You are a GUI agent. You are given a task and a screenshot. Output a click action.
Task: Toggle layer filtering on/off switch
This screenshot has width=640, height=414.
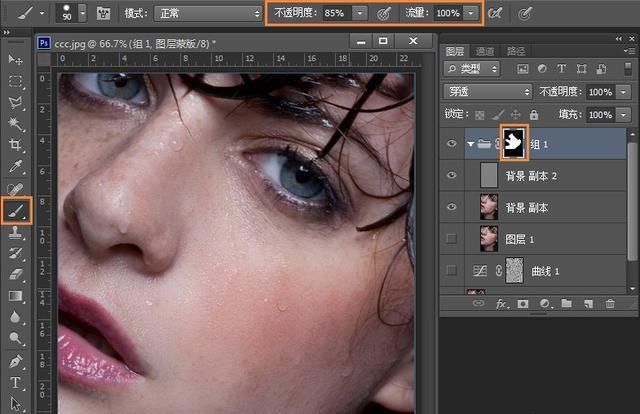[x=628, y=69]
